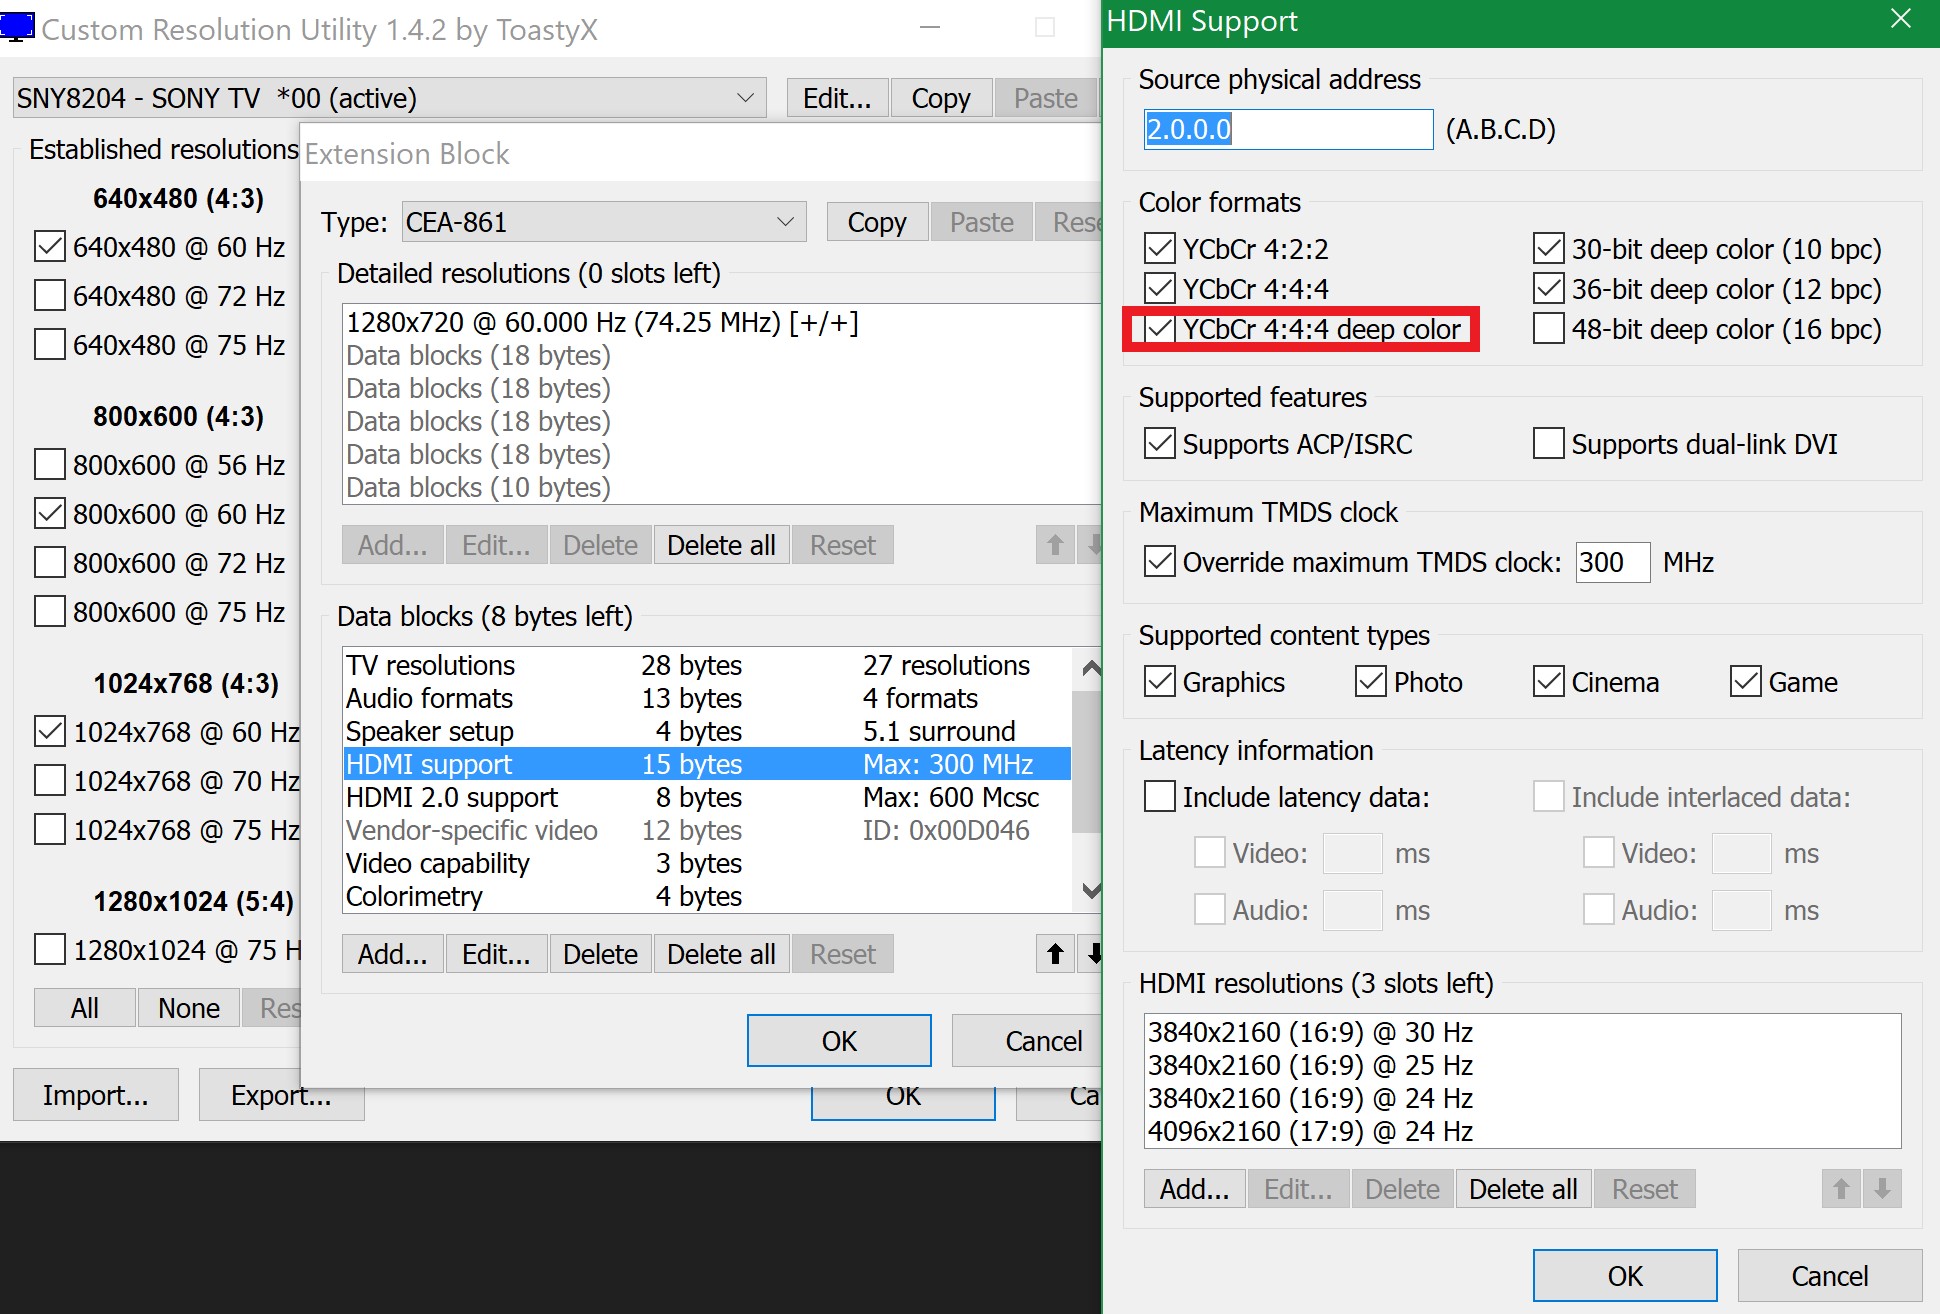This screenshot has width=1940, height=1314.
Task: Open the SNY8204 SONY TV monitor dropdown
Action: coord(389,98)
